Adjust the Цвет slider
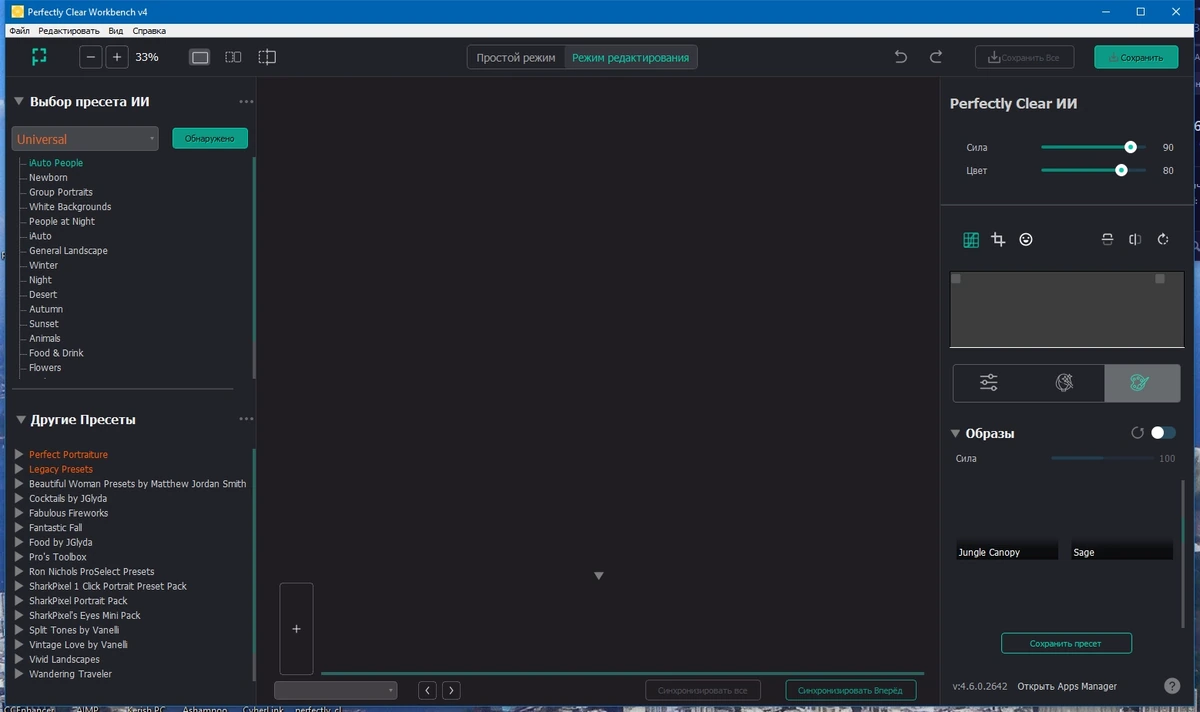Viewport: 1200px width, 712px height. [x=1093, y=170]
